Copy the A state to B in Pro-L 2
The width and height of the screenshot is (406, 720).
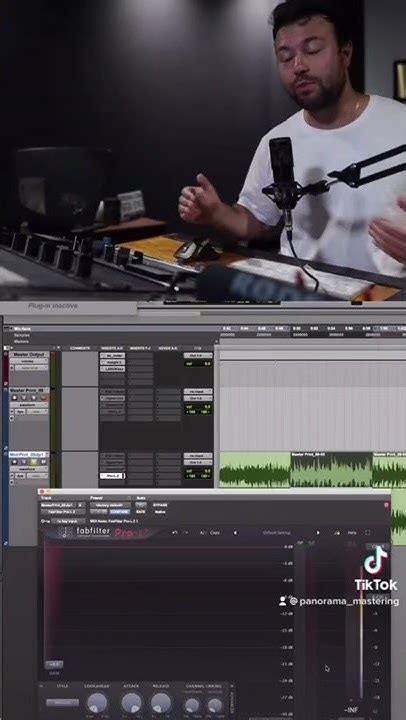pos(214,533)
